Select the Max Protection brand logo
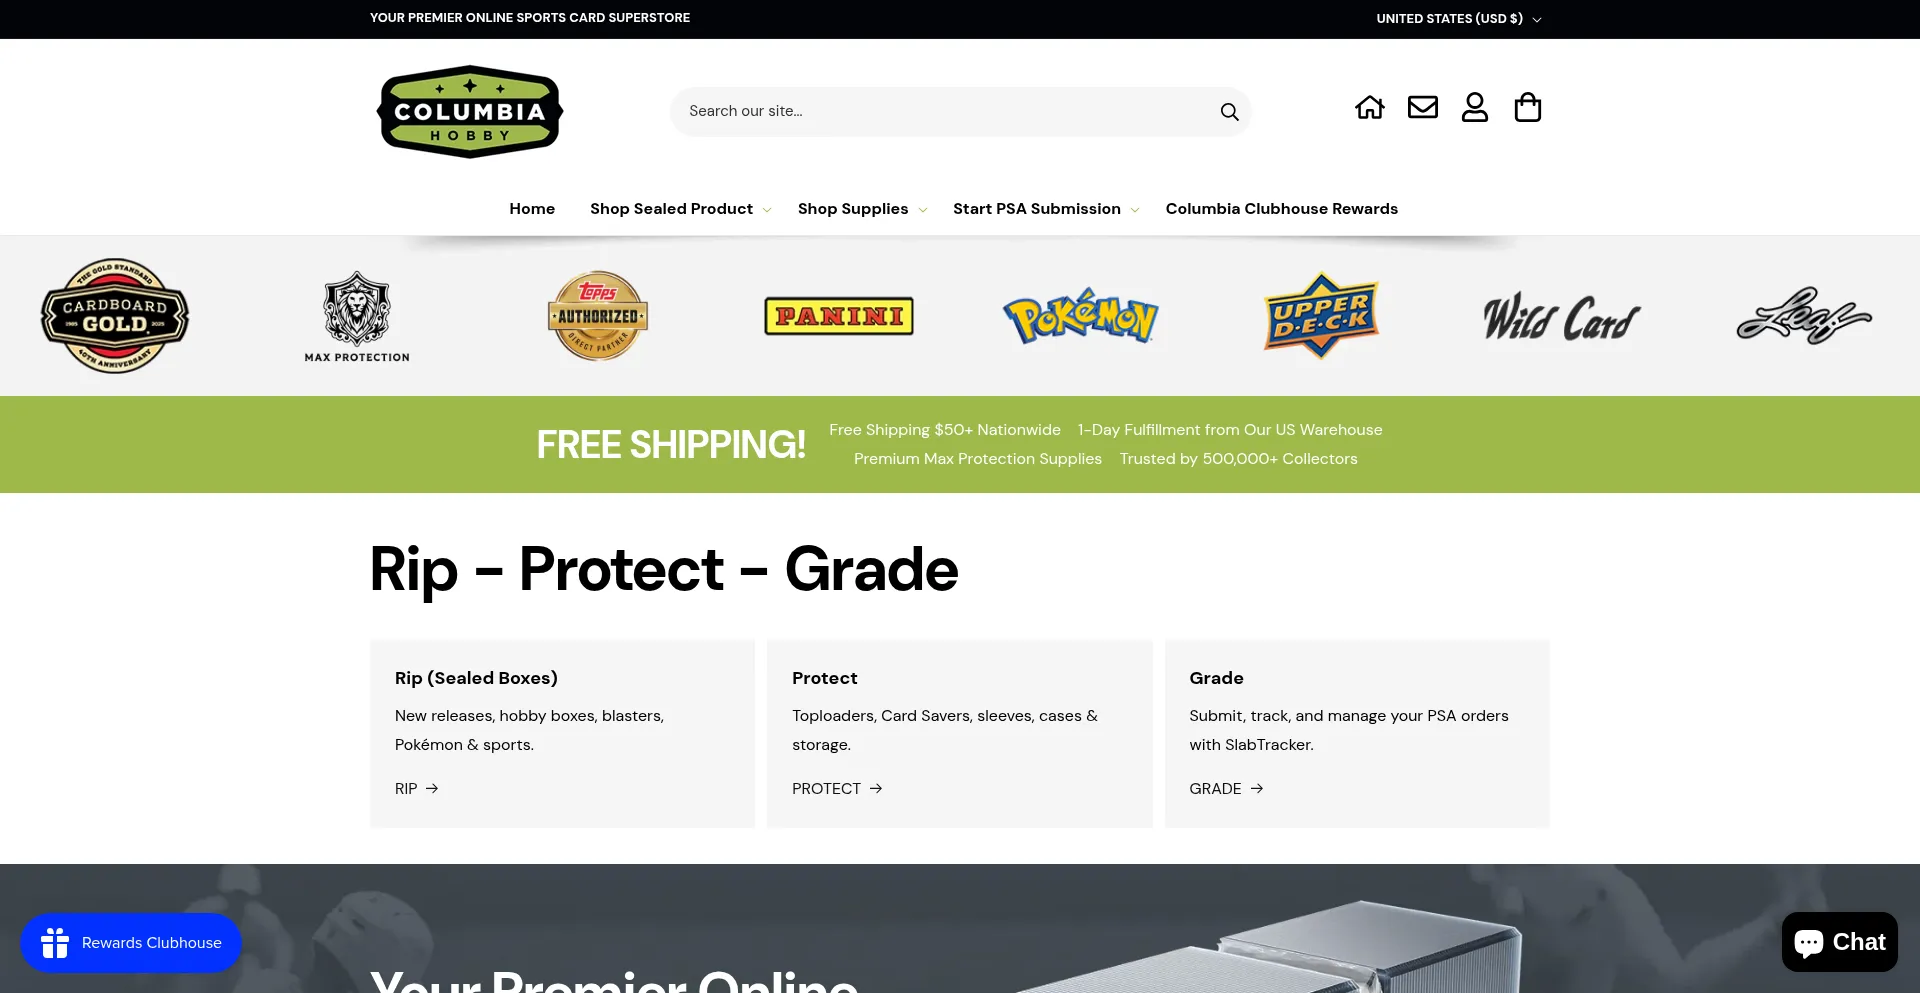The width and height of the screenshot is (1920, 993). pyautogui.click(x=357, y=316)
